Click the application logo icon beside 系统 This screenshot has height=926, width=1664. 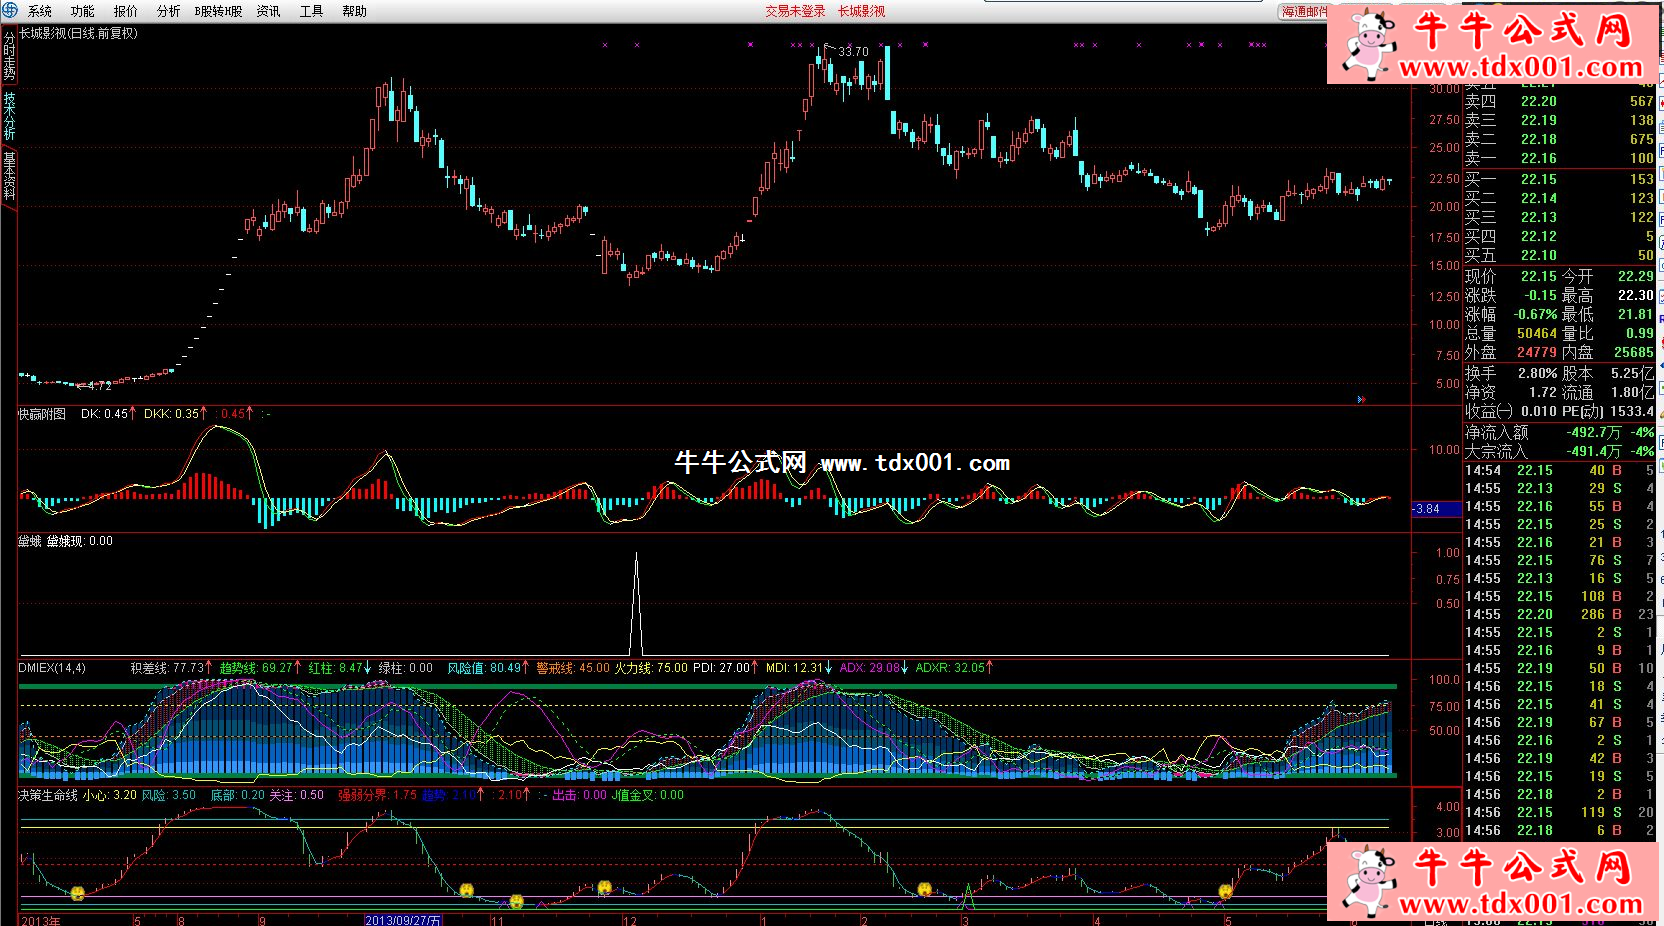pyautogui.click(x=10, y=10)
